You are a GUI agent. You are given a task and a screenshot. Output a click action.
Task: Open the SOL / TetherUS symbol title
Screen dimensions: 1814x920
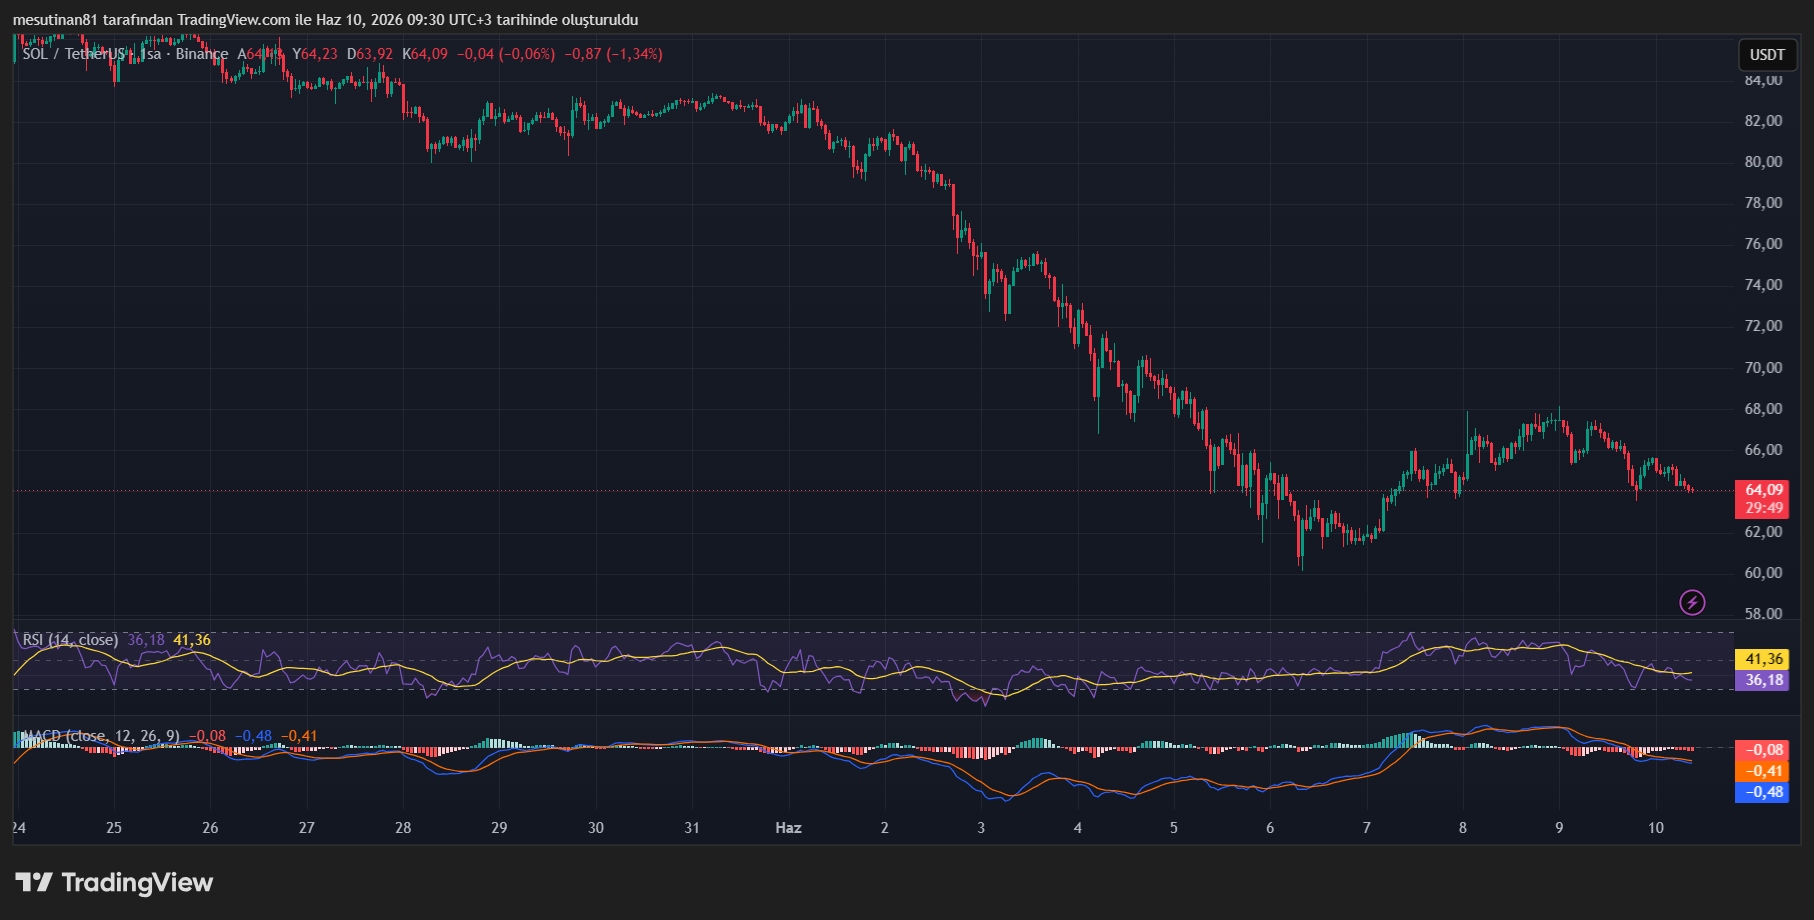[72, 54]
